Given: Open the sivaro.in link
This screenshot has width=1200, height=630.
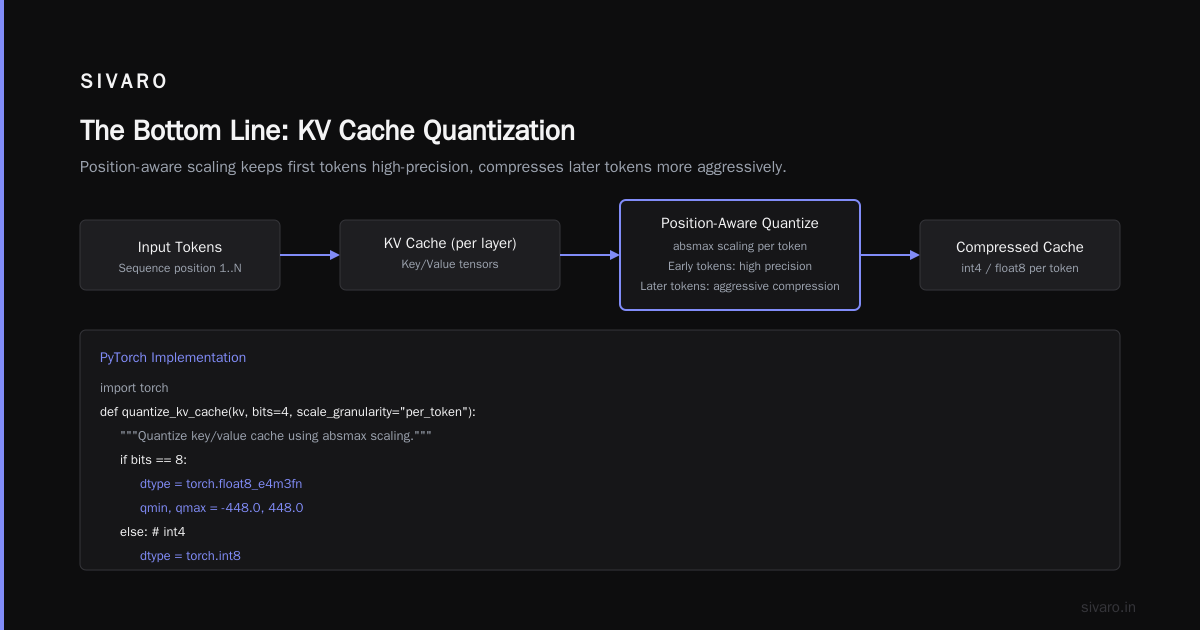Looking at the screenshot, I should (1109, 607).
